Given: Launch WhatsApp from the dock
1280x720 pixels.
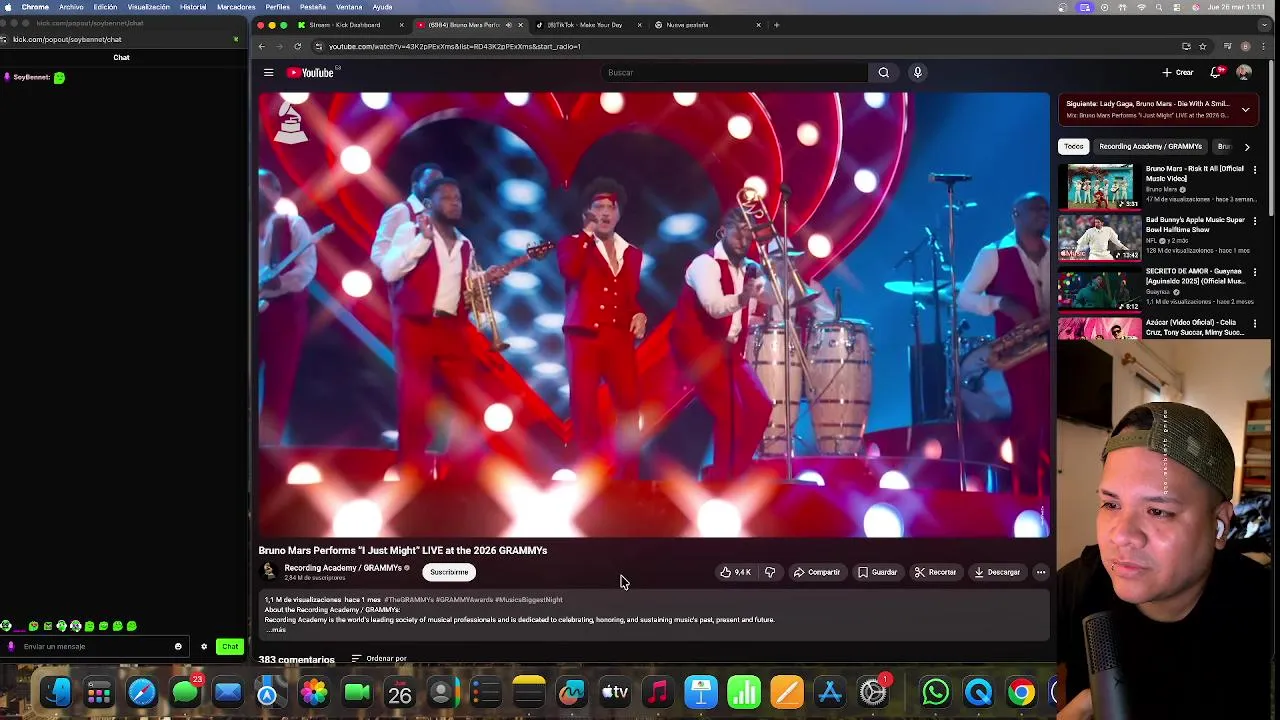Looking at the screenshot, I should coord(936,692).
